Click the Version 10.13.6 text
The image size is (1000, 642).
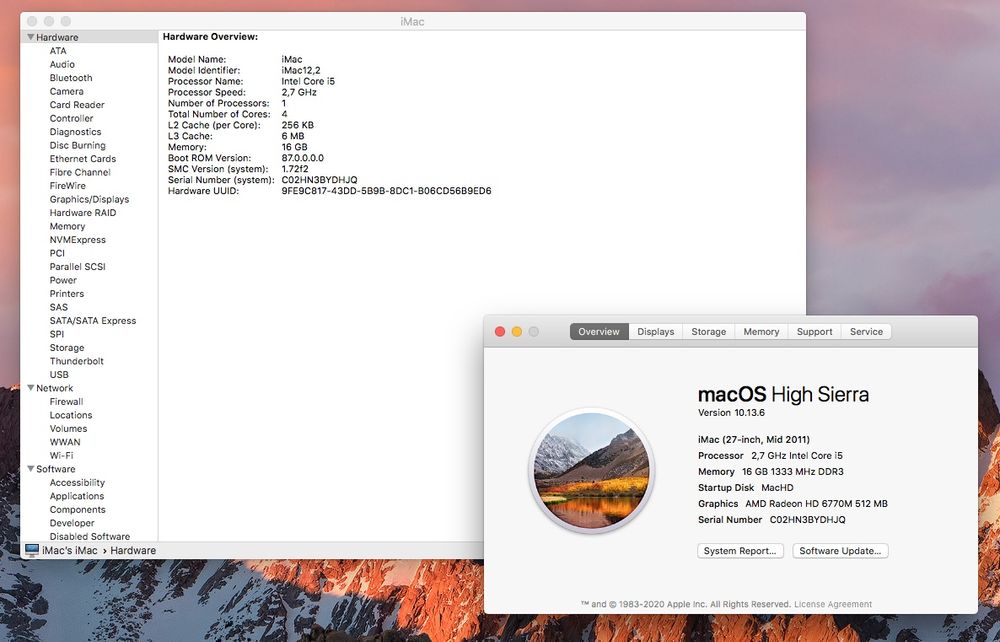[732, 412]
